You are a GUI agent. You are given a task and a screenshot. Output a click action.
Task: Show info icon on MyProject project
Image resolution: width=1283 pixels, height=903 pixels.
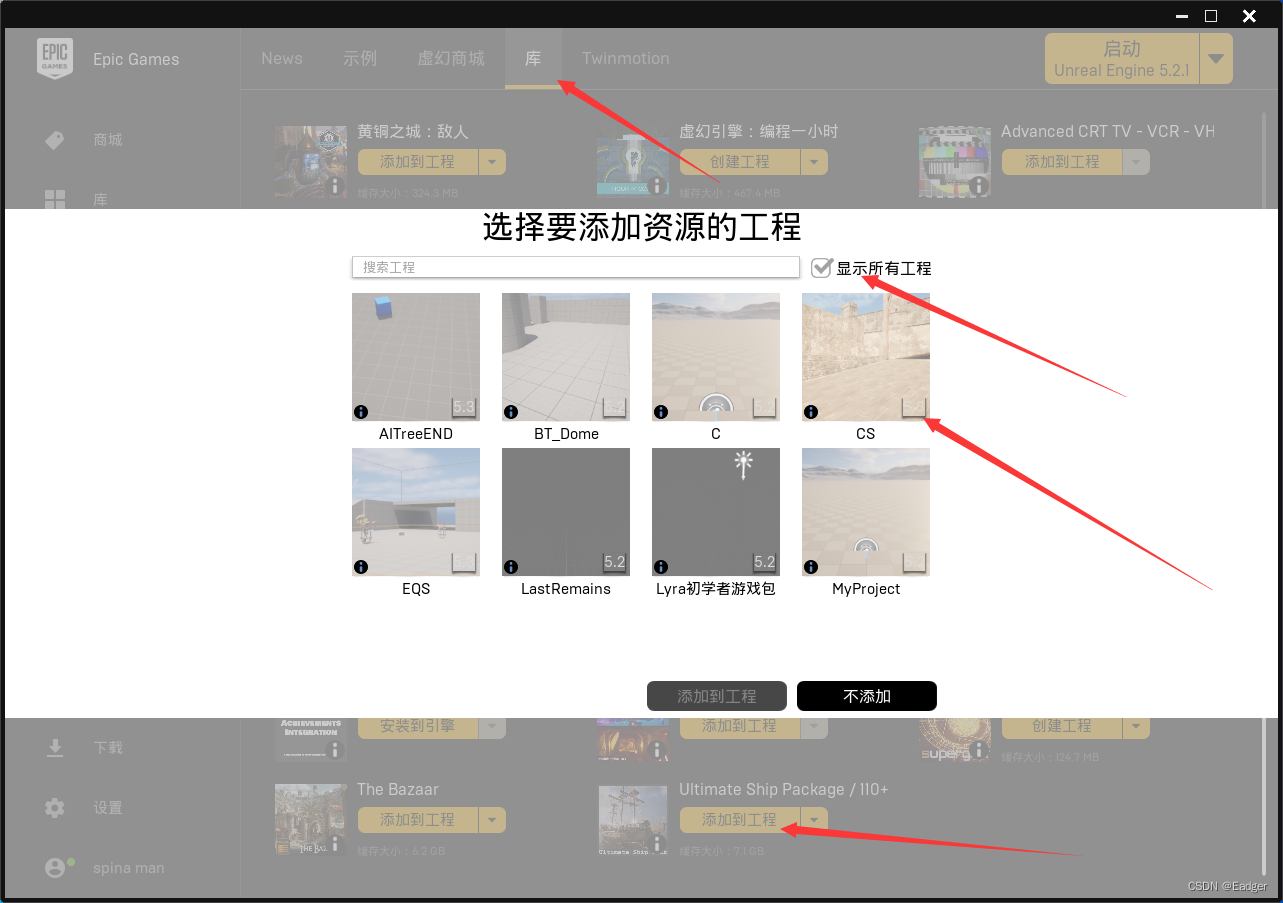(x=811, y=567)
